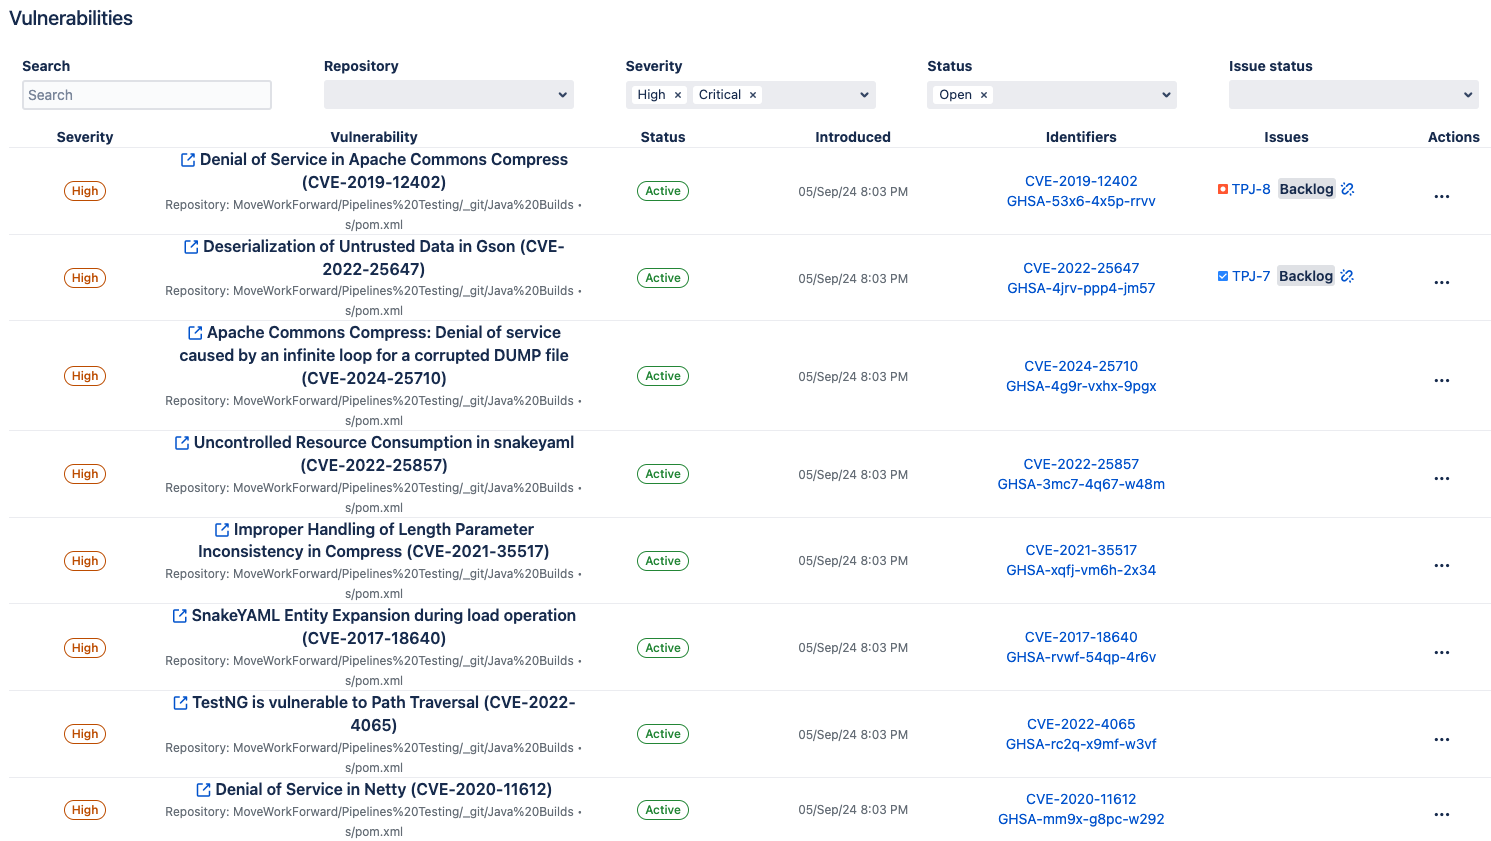Open actions menu for Netty CVE-2020-11612 row
Screen dimensions: 1491x841
click(1441, 814)
